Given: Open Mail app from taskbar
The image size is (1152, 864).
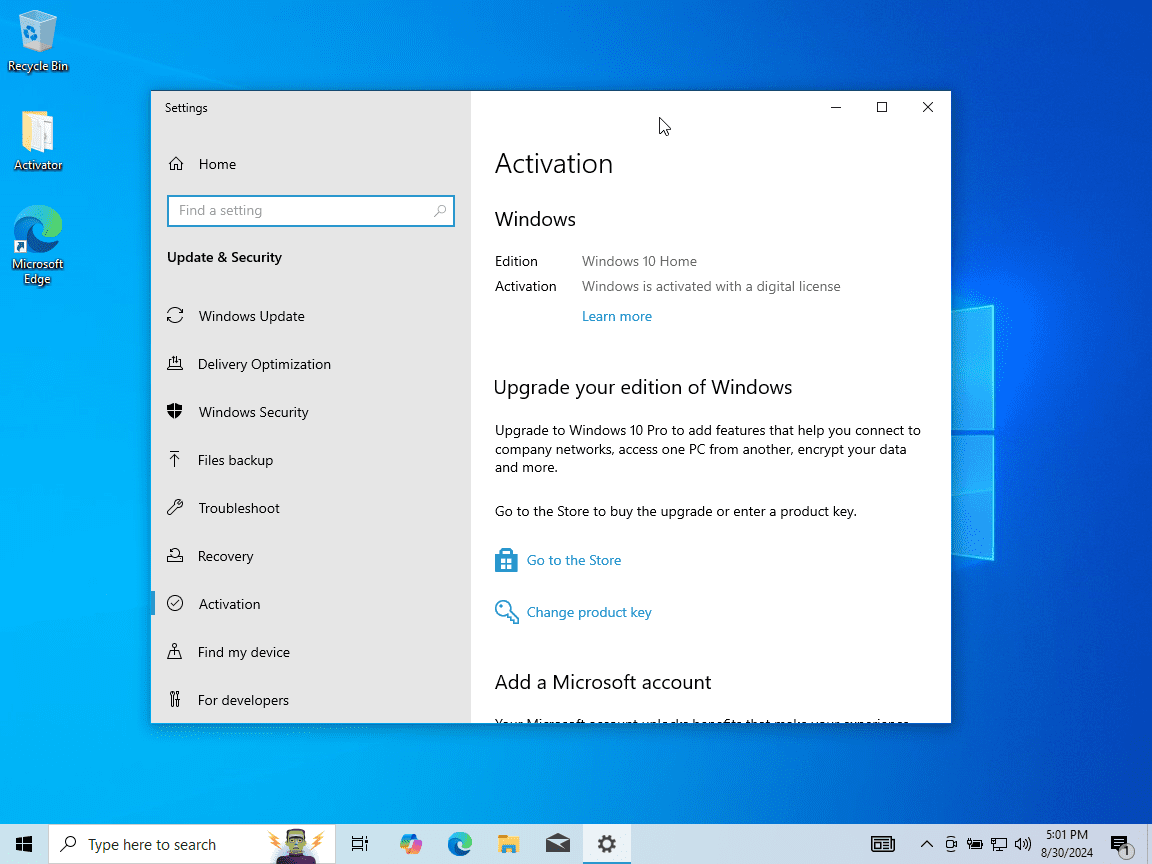Looking at the screenshot, I should (558, 844).
